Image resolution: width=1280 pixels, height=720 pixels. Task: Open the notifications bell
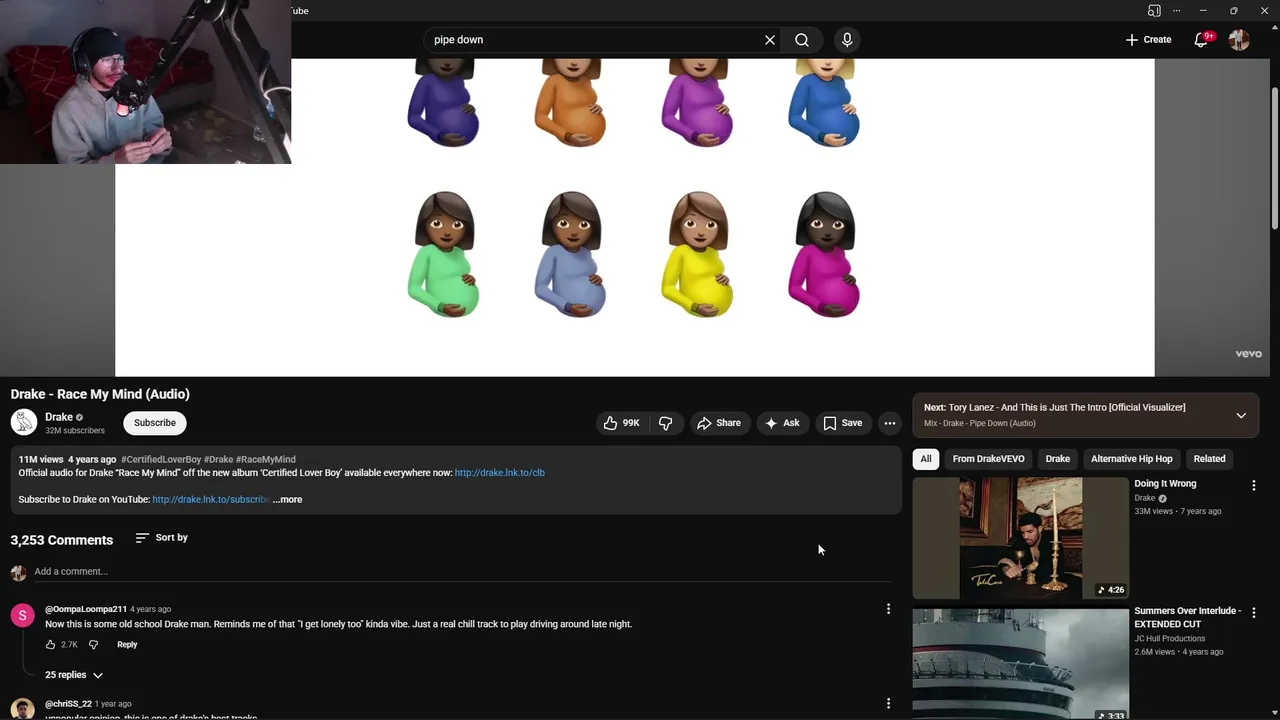pyautogui.click(x=1201, y=40)
